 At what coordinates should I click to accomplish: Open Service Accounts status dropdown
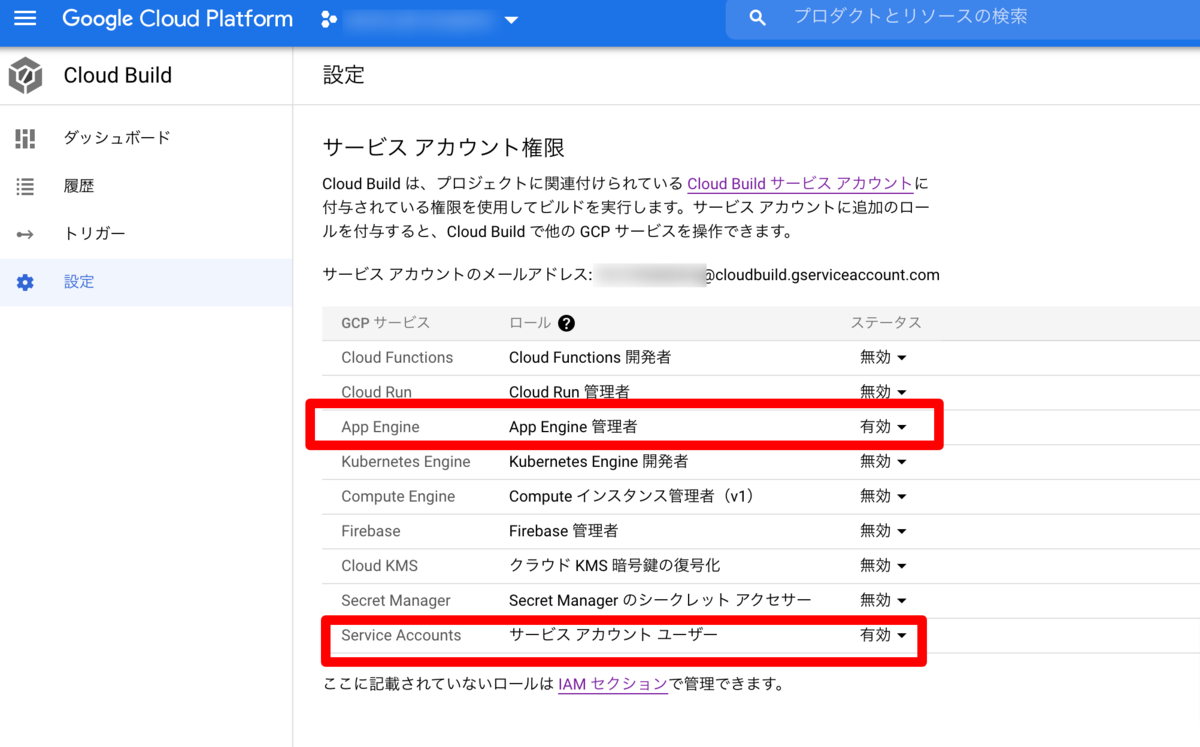[x=883, y=635]
